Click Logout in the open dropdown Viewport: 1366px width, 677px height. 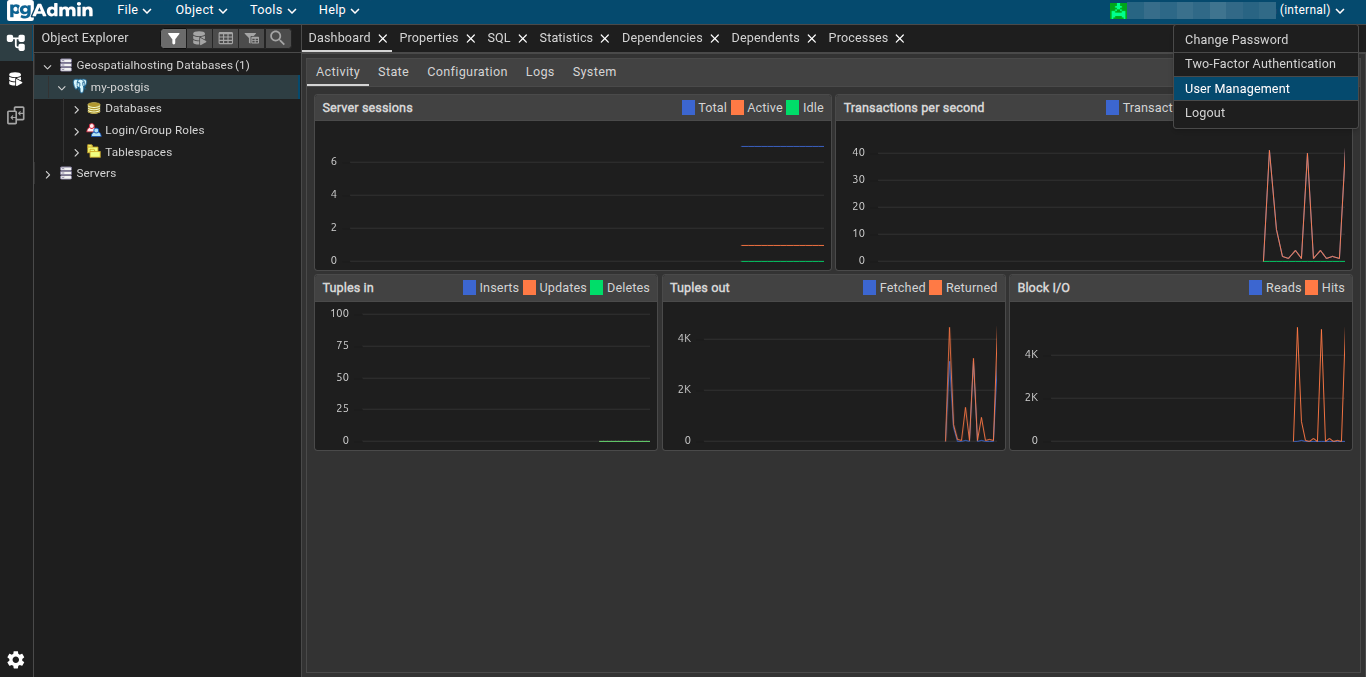click(1205, 112)
